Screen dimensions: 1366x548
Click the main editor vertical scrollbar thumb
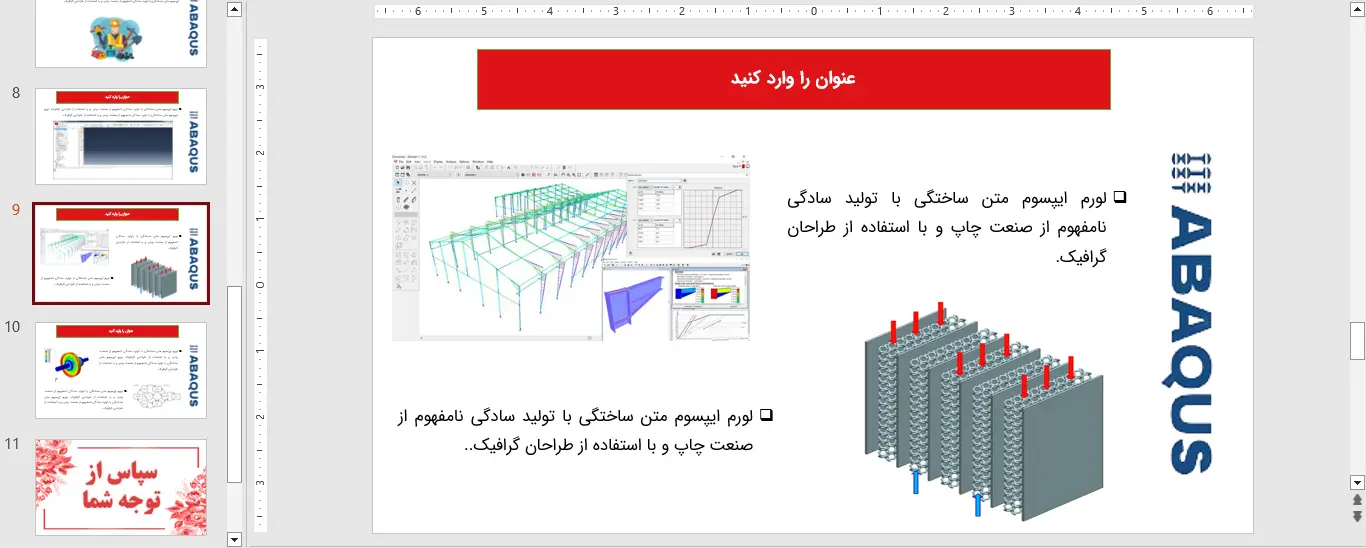(x=1357, y=341)
